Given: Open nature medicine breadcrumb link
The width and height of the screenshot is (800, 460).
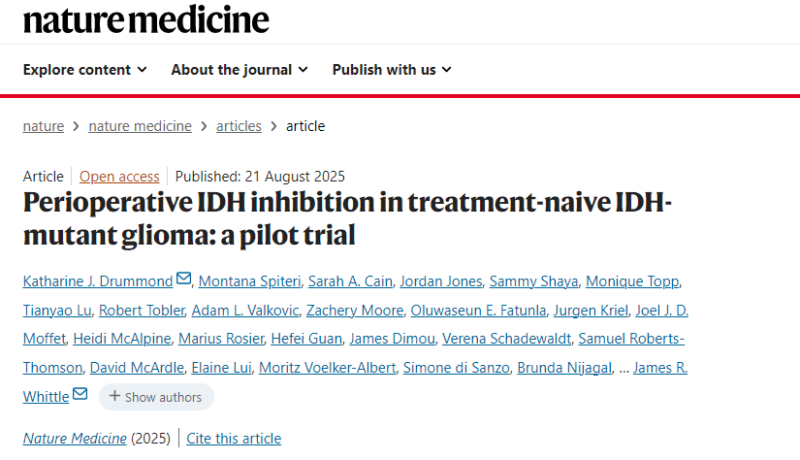Looking at the screenshot, I should click(x=140, y=126).
